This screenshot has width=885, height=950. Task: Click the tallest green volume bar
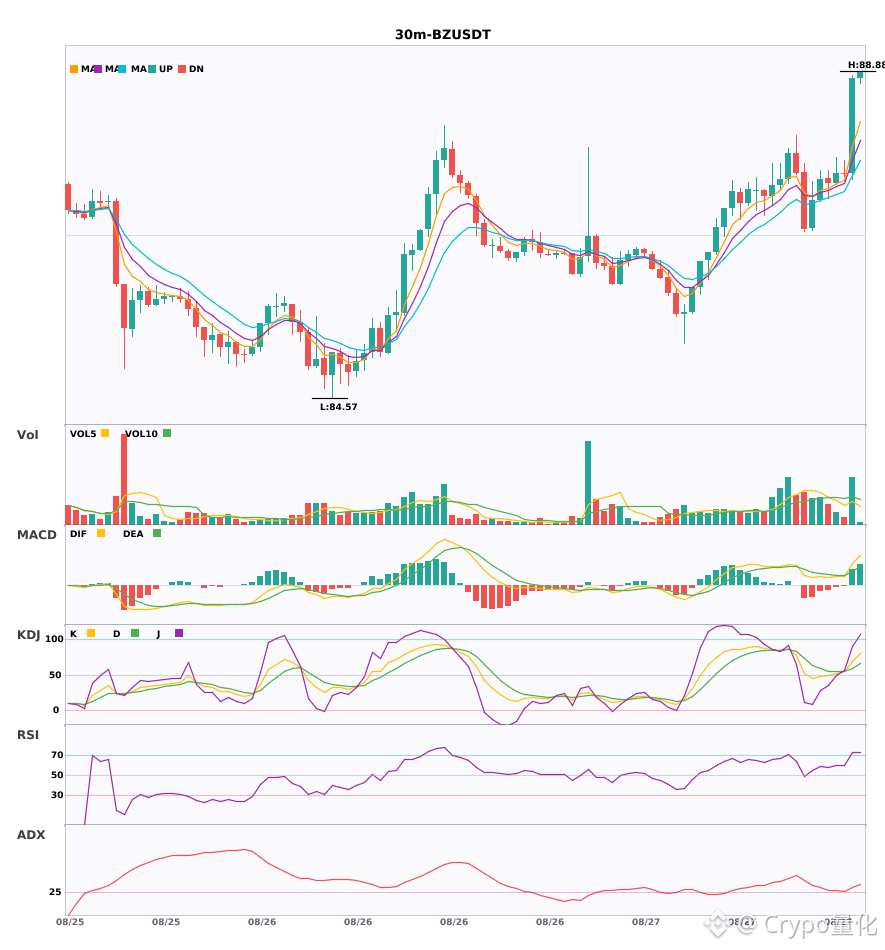point(588,483)
